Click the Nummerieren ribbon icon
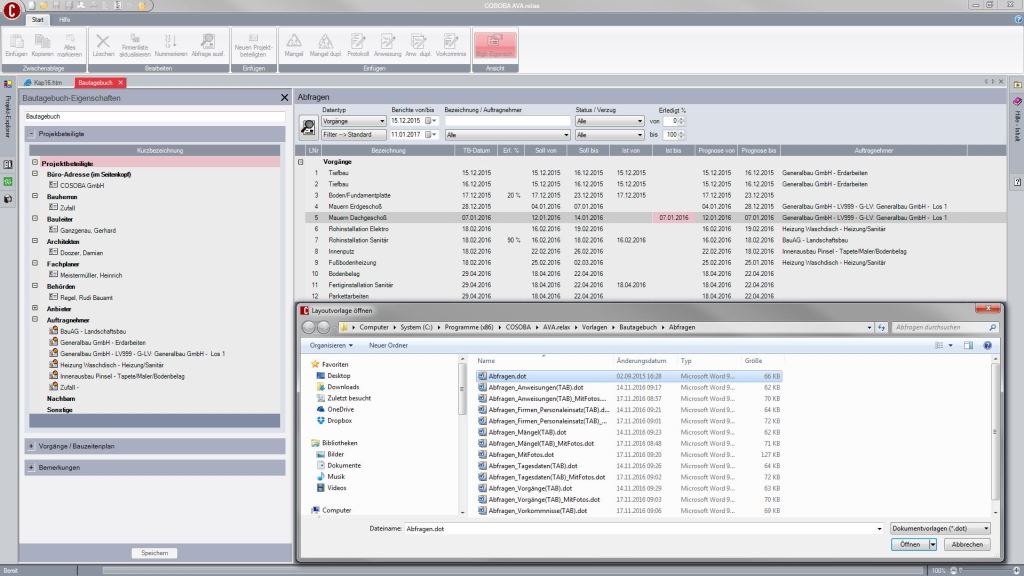The height and width of the screenshot is (576, 1024). click(170, 44)
